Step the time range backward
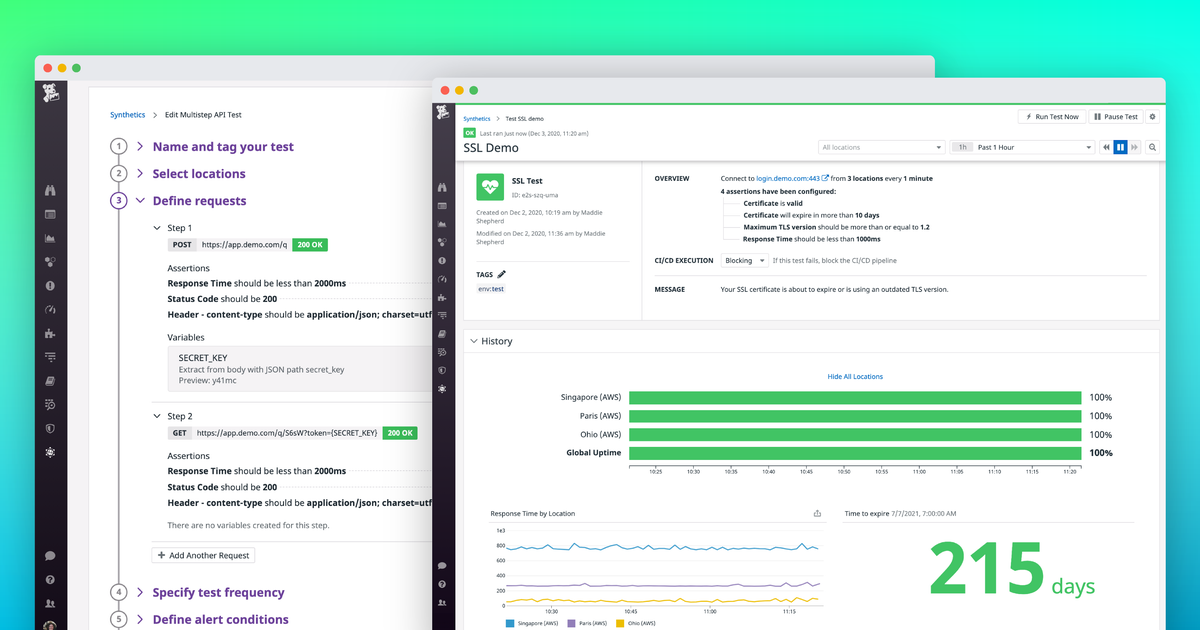The image size is (1200, 630). (x=1107, y=147)
